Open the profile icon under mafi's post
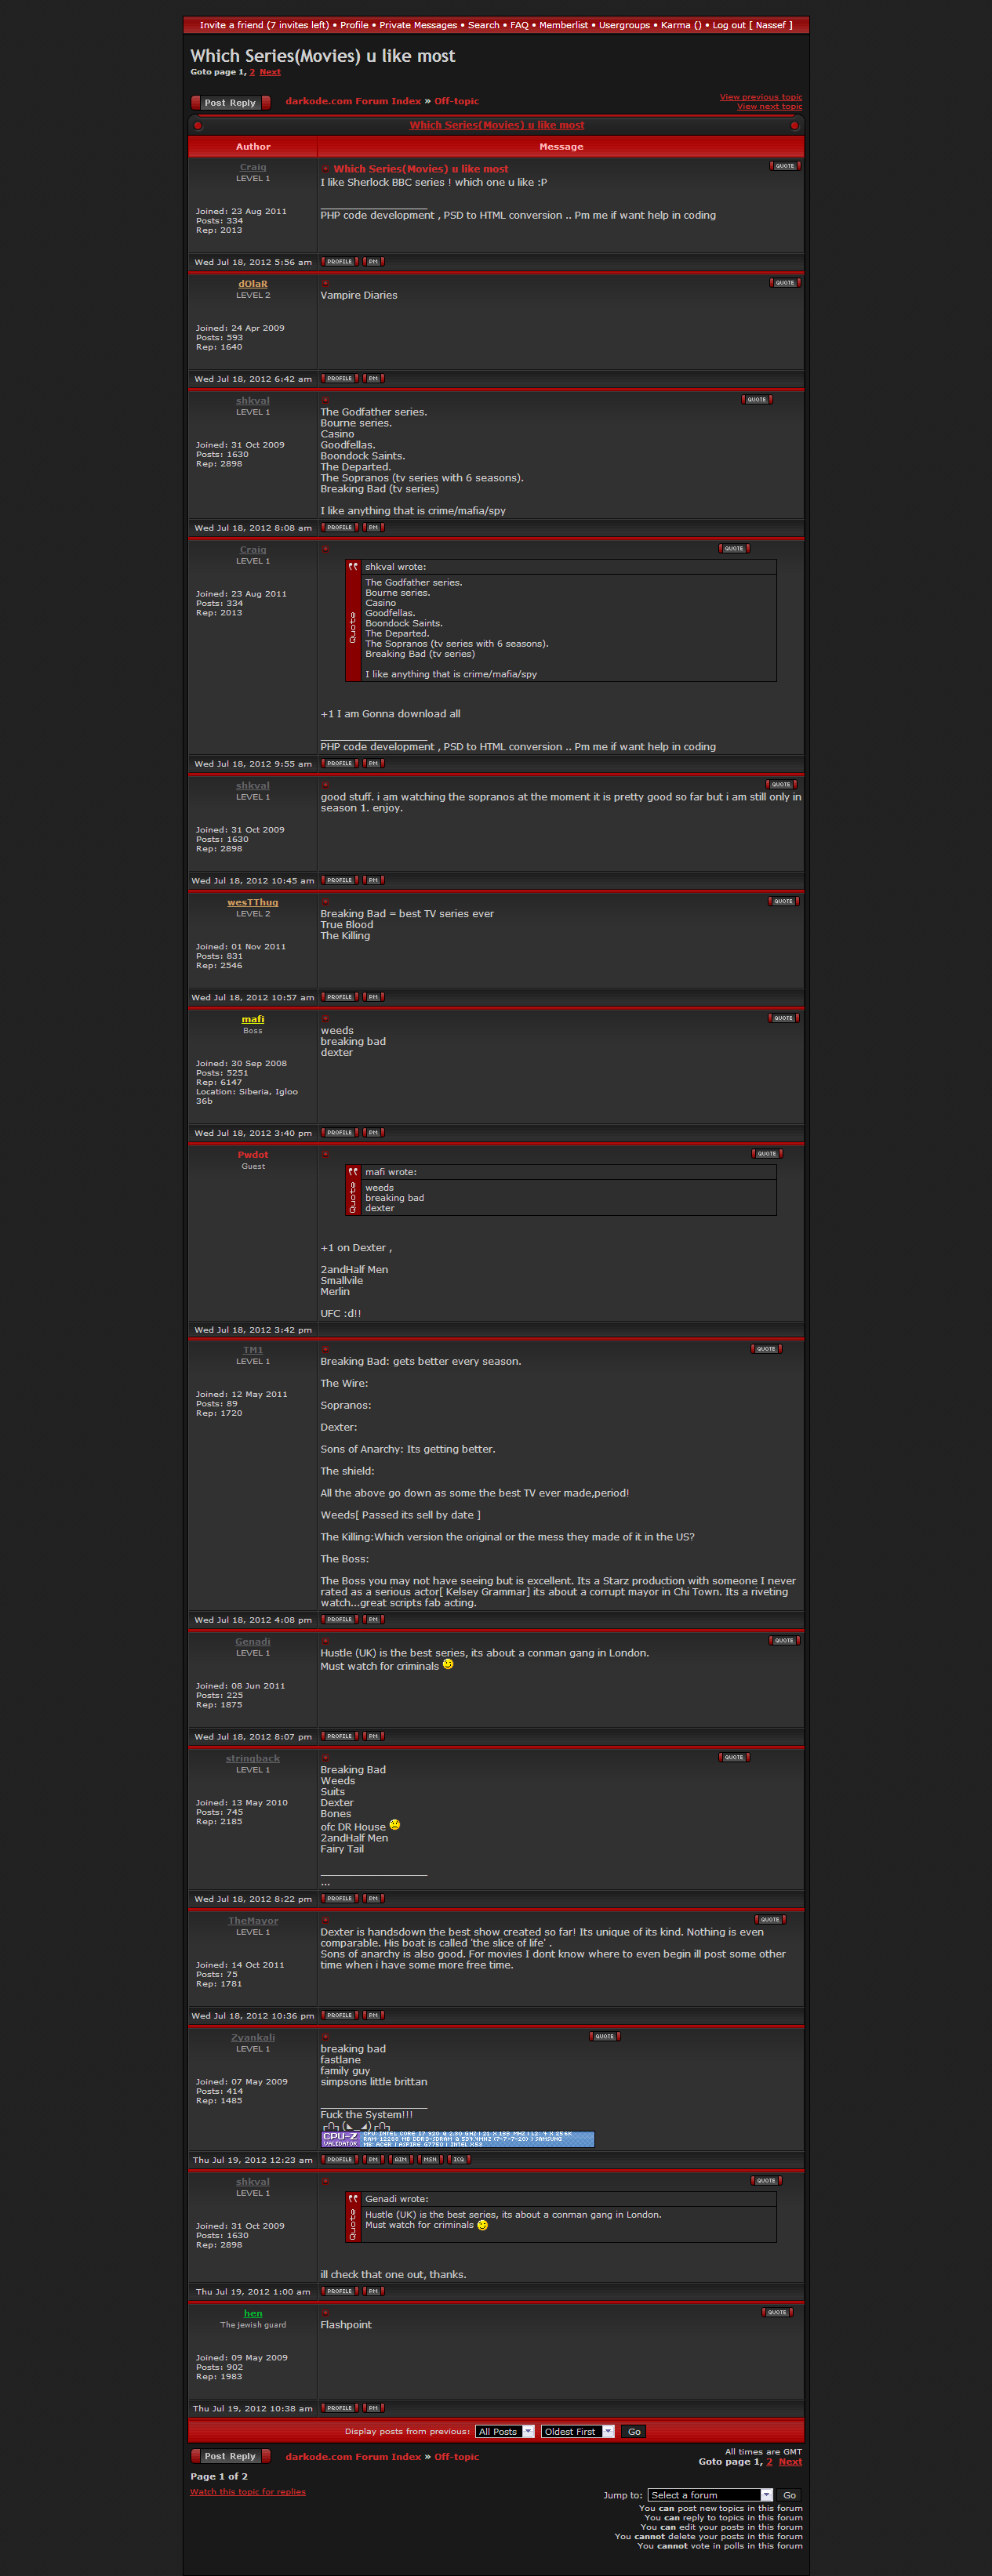 coord(340,1133)
